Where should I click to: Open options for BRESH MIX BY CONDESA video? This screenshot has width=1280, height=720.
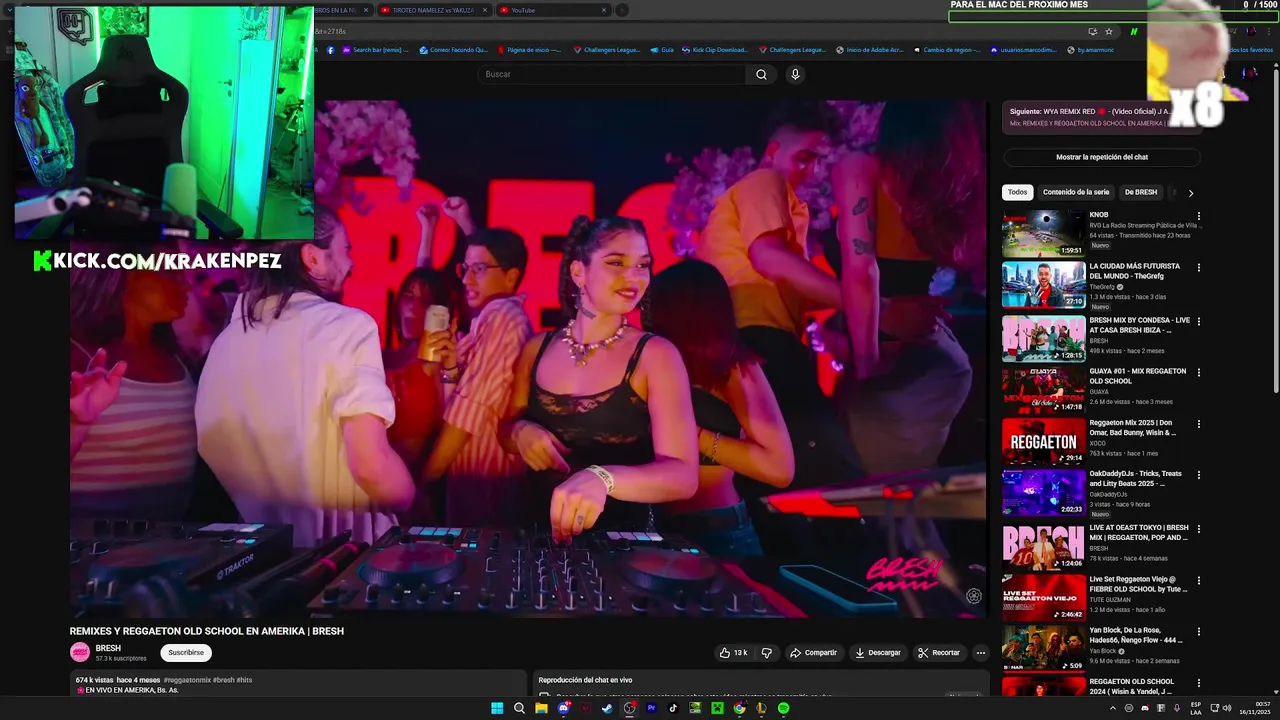pos(1199,321)
